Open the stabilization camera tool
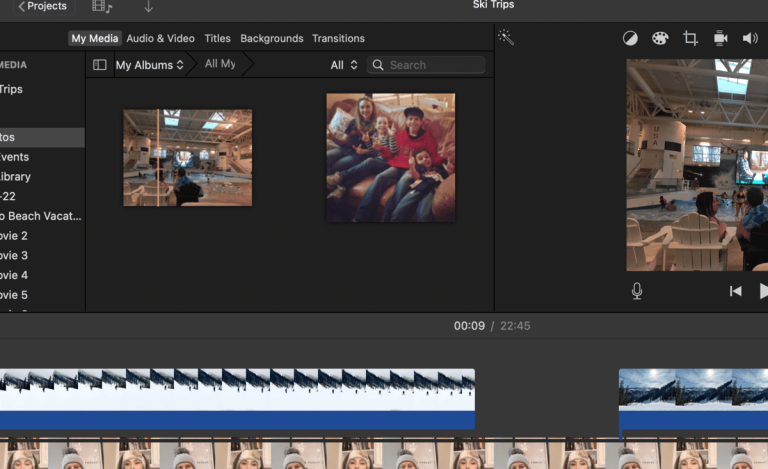This screenshot has height=469, width=768. point(720,38)
